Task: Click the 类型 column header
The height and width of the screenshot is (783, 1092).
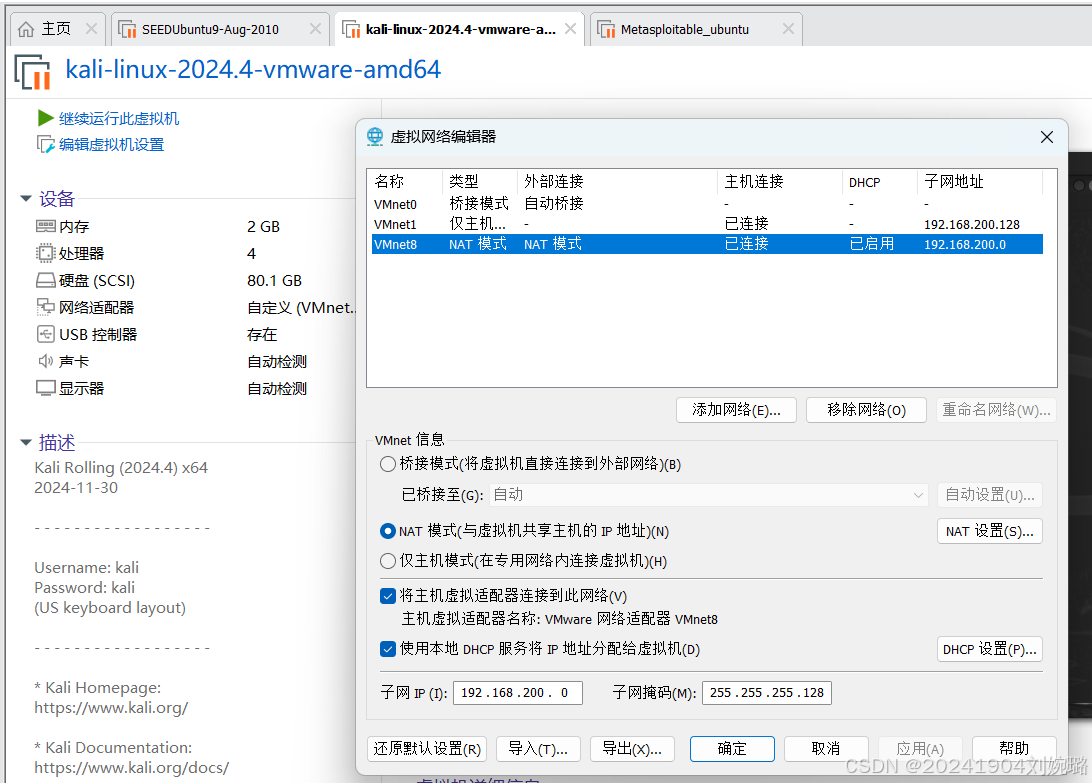Action: tap(480, 182)
